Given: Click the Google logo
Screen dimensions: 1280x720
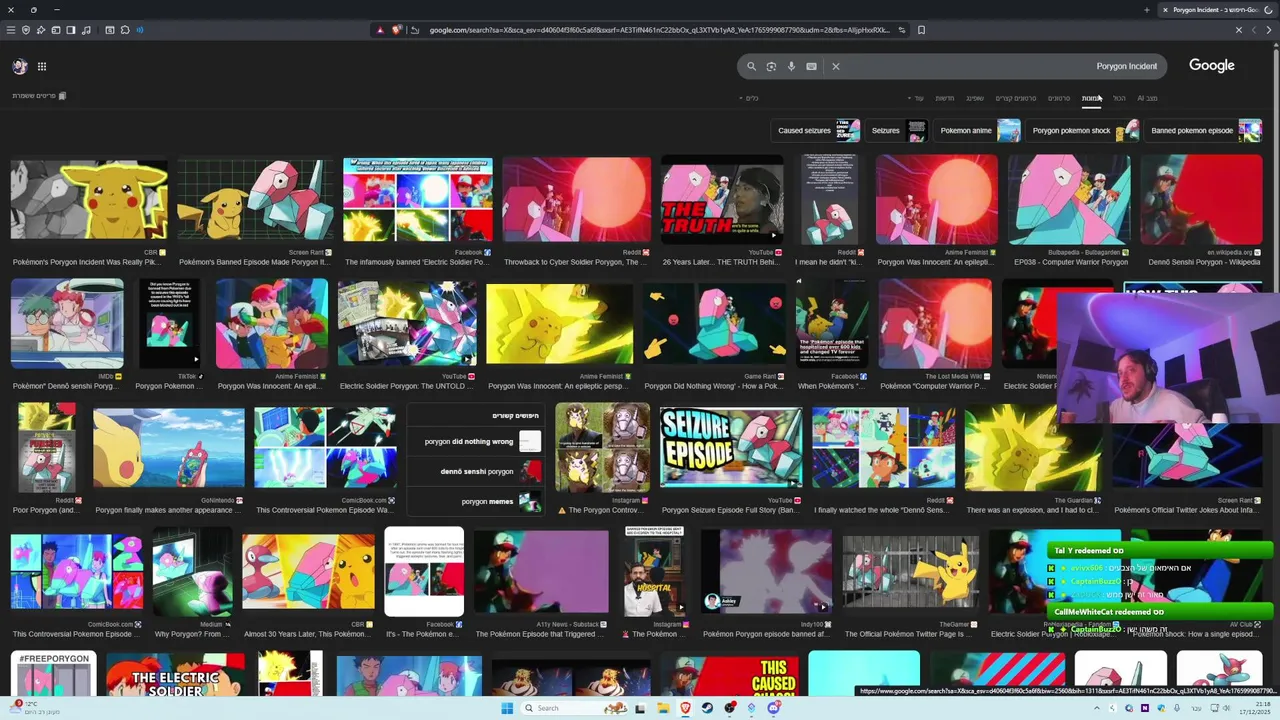Looking at the screenshot, I should [1212, 65].
